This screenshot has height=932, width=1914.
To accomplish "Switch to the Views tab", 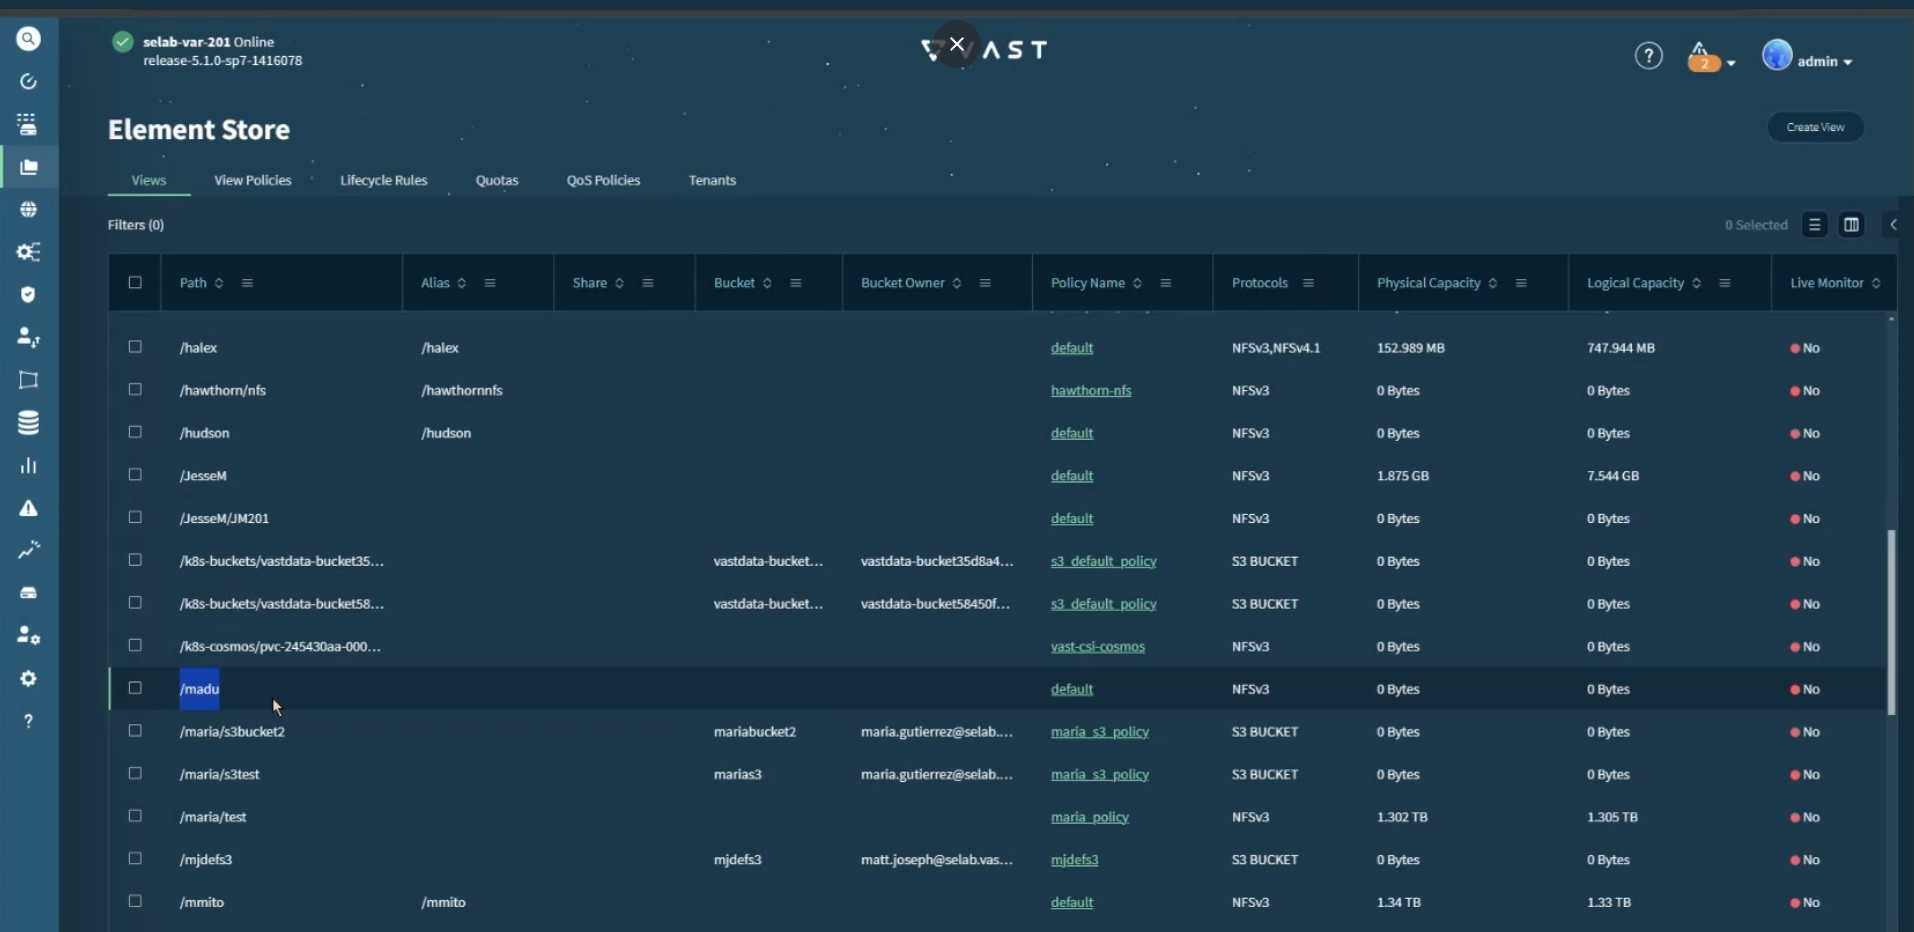I will tap(149, 180).
